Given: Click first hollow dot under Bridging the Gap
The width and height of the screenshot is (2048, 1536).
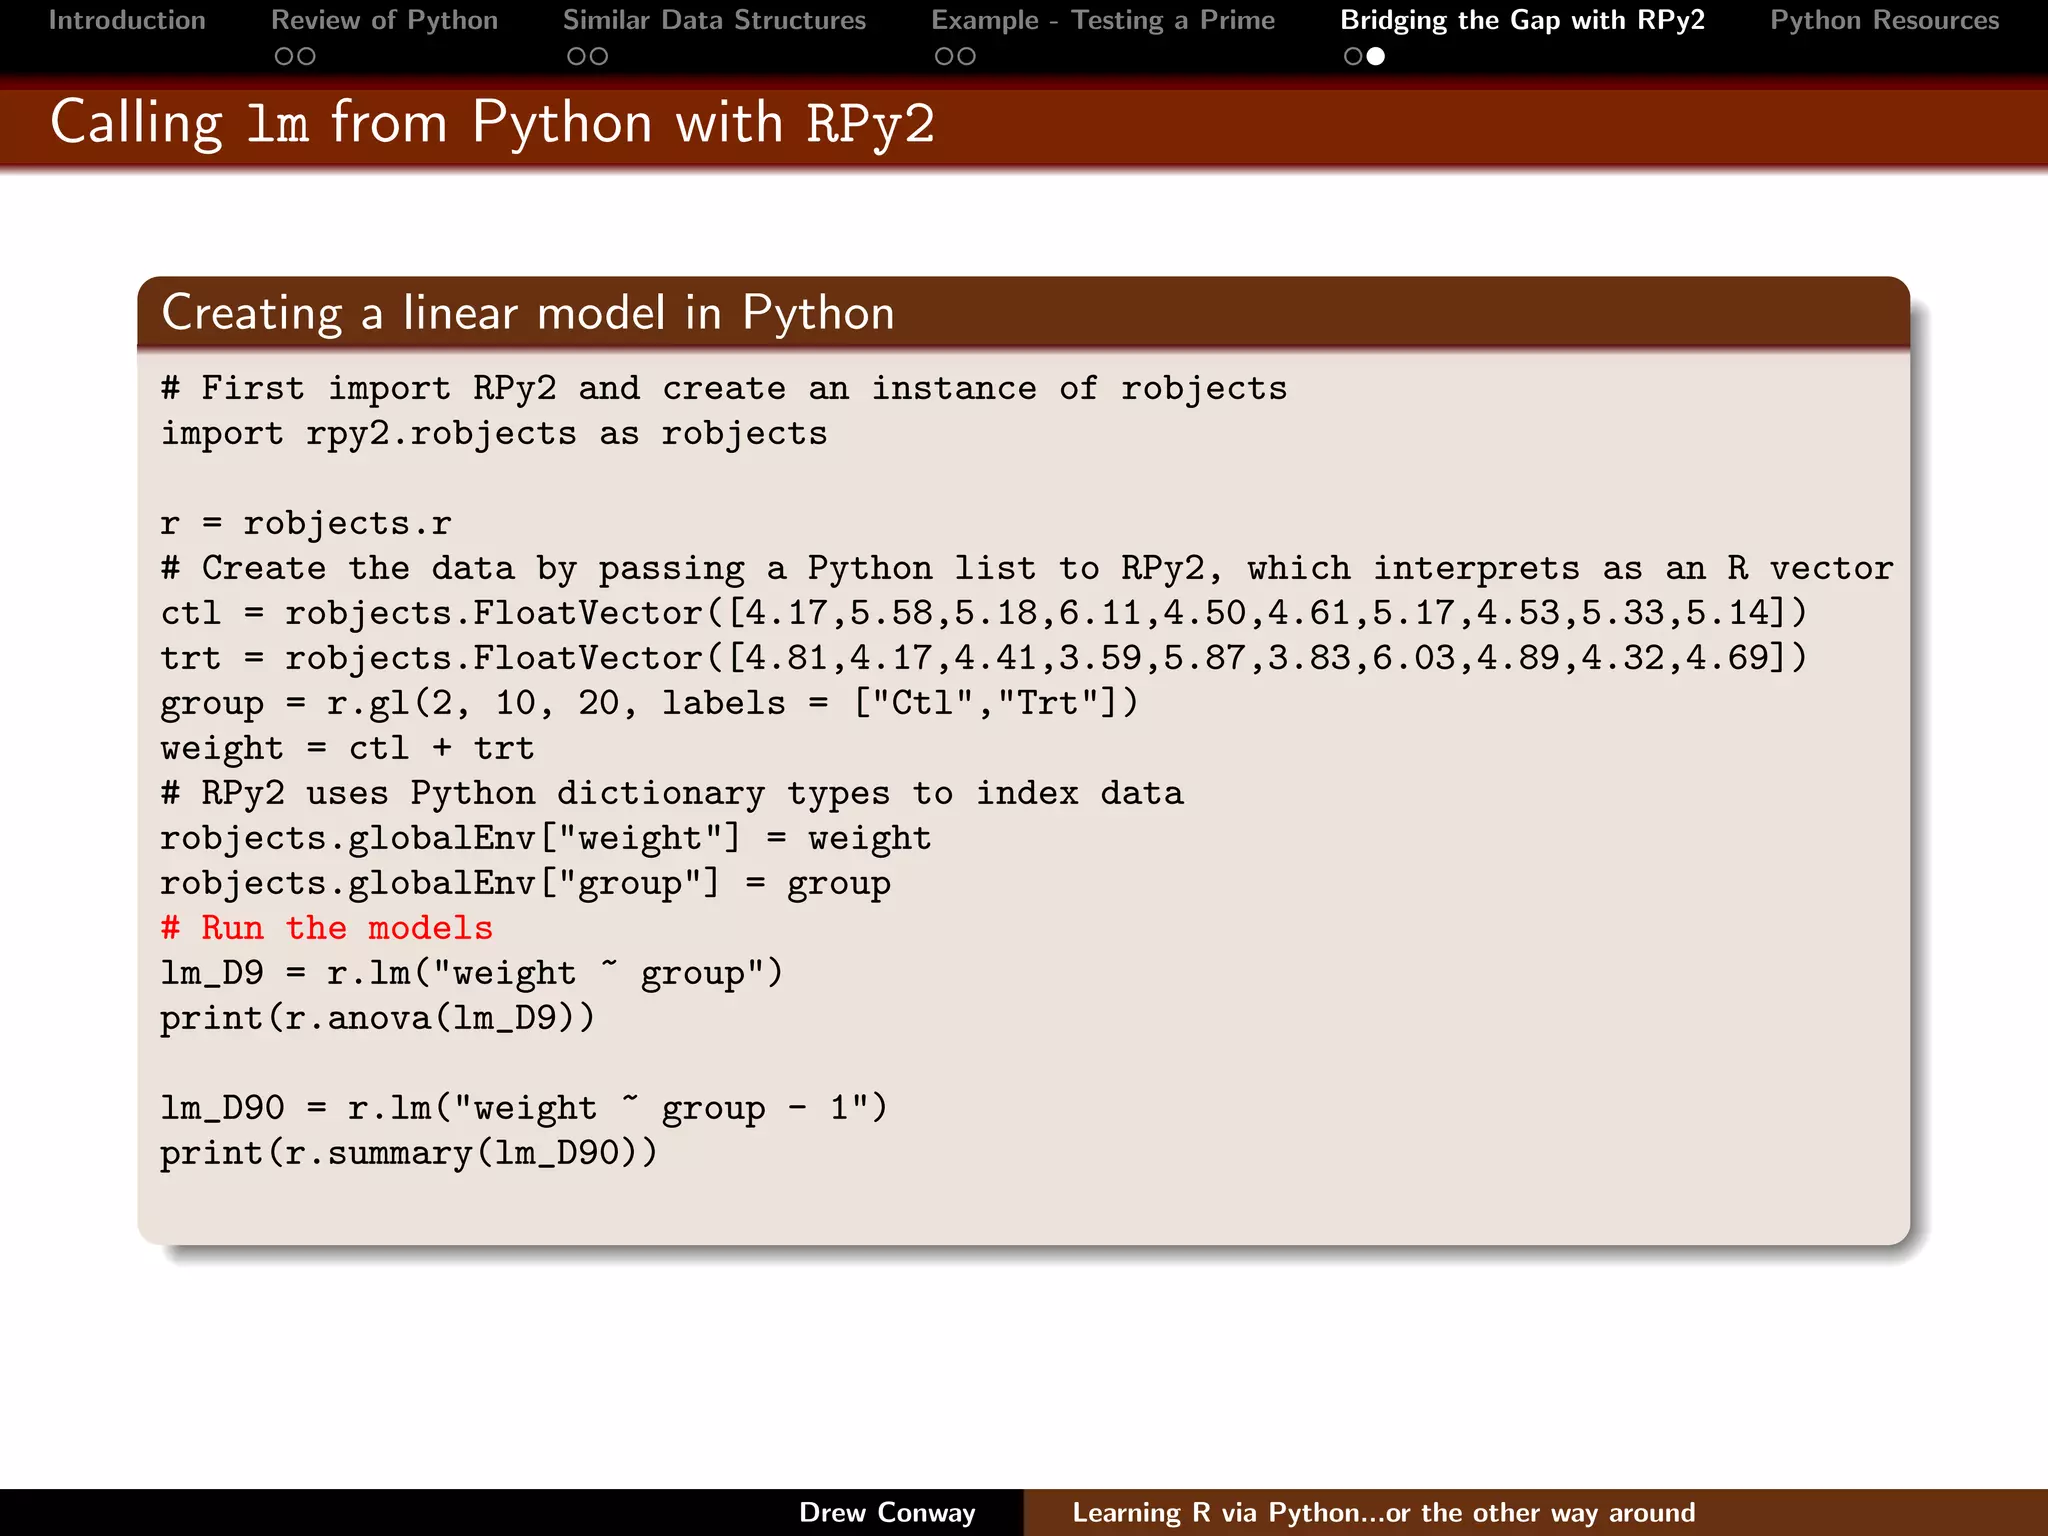Looking at the screenshot, I should [x=1353, y=57].
